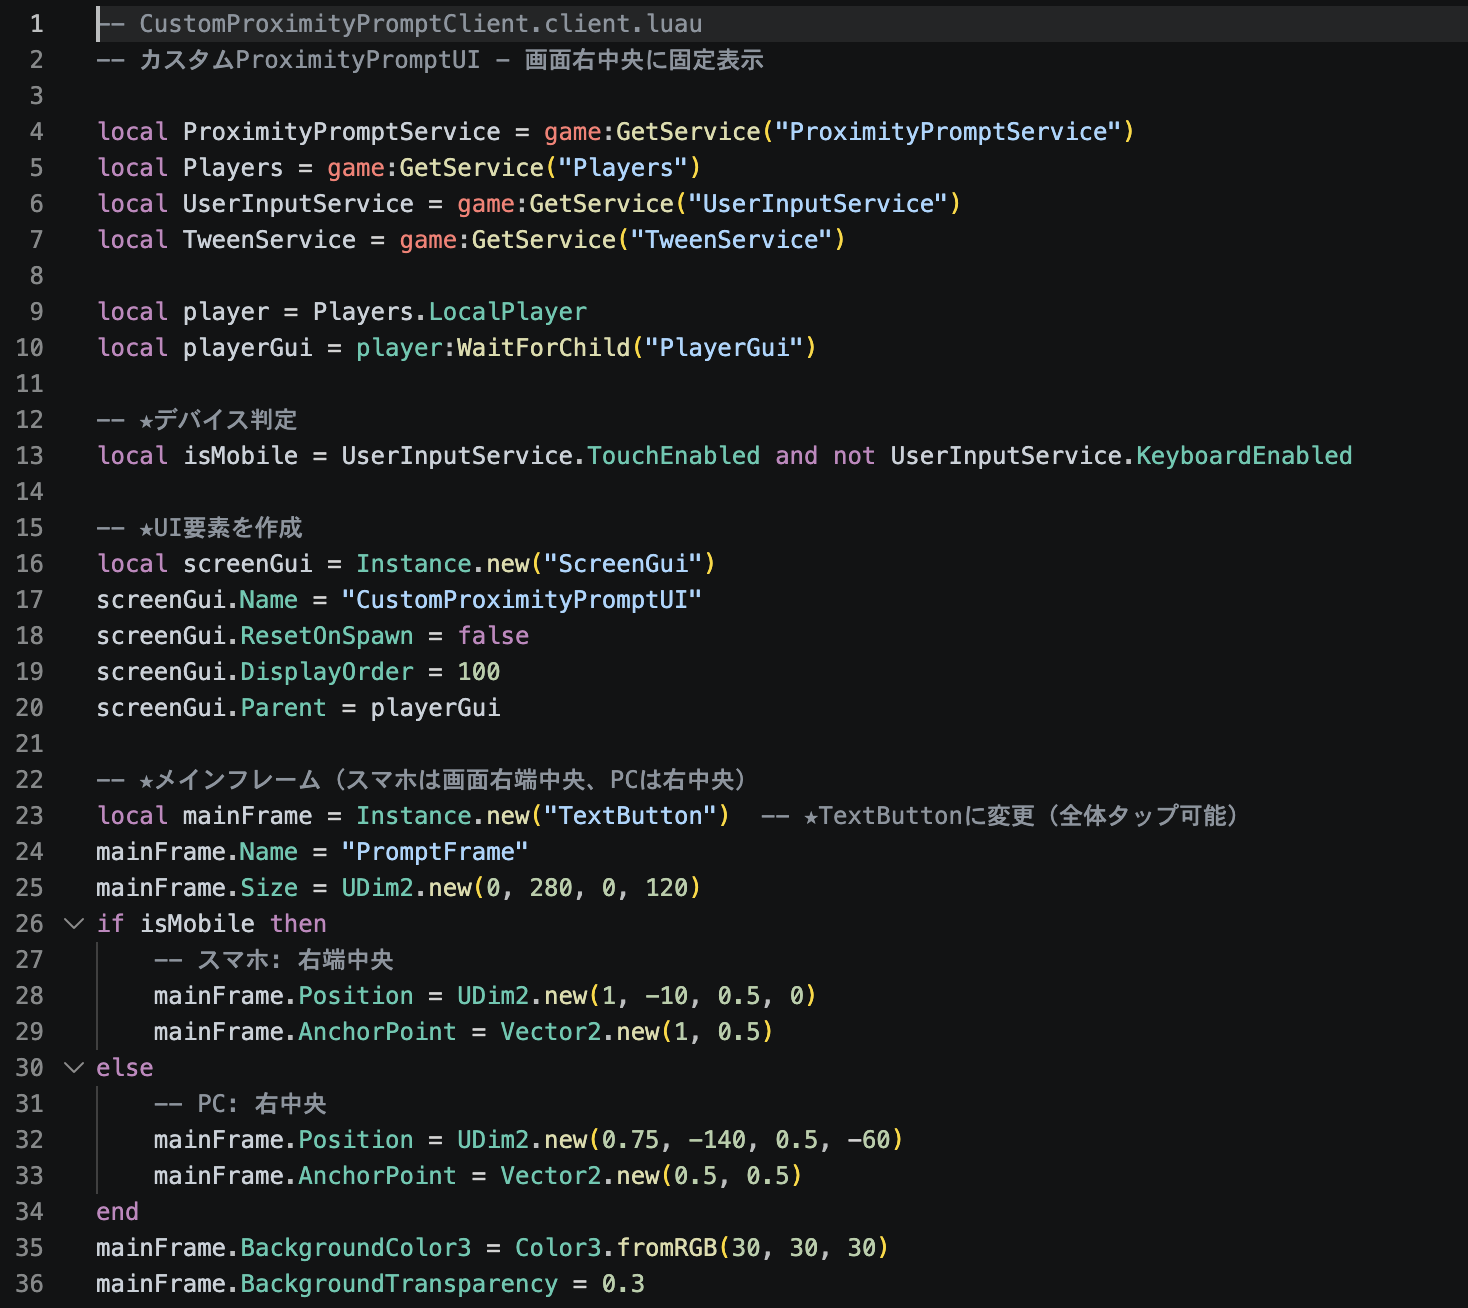Click the filename comment 'CustomProximityPromptClient.client.luau'
Image resolution: width=1468 pixels, height=1308 pixels.
(421, 23)
